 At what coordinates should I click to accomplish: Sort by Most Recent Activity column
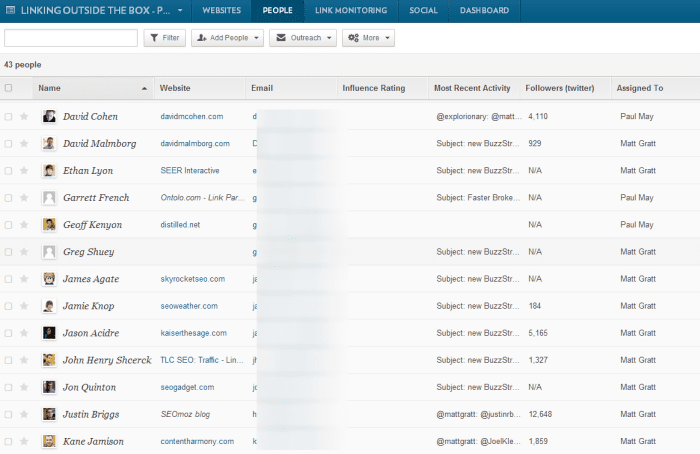tap(472, 88)
